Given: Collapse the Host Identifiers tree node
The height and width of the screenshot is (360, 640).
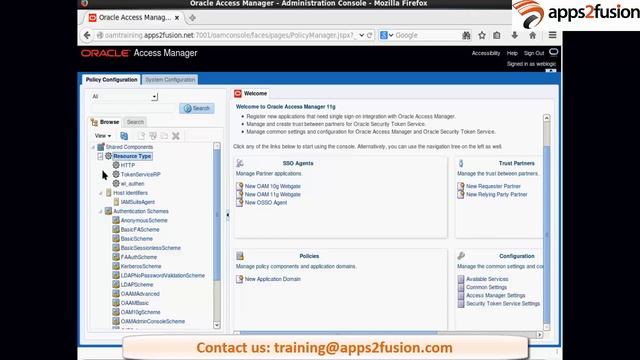Looking at the screenshot, I should pyautogui.click(x=101, y=193).
